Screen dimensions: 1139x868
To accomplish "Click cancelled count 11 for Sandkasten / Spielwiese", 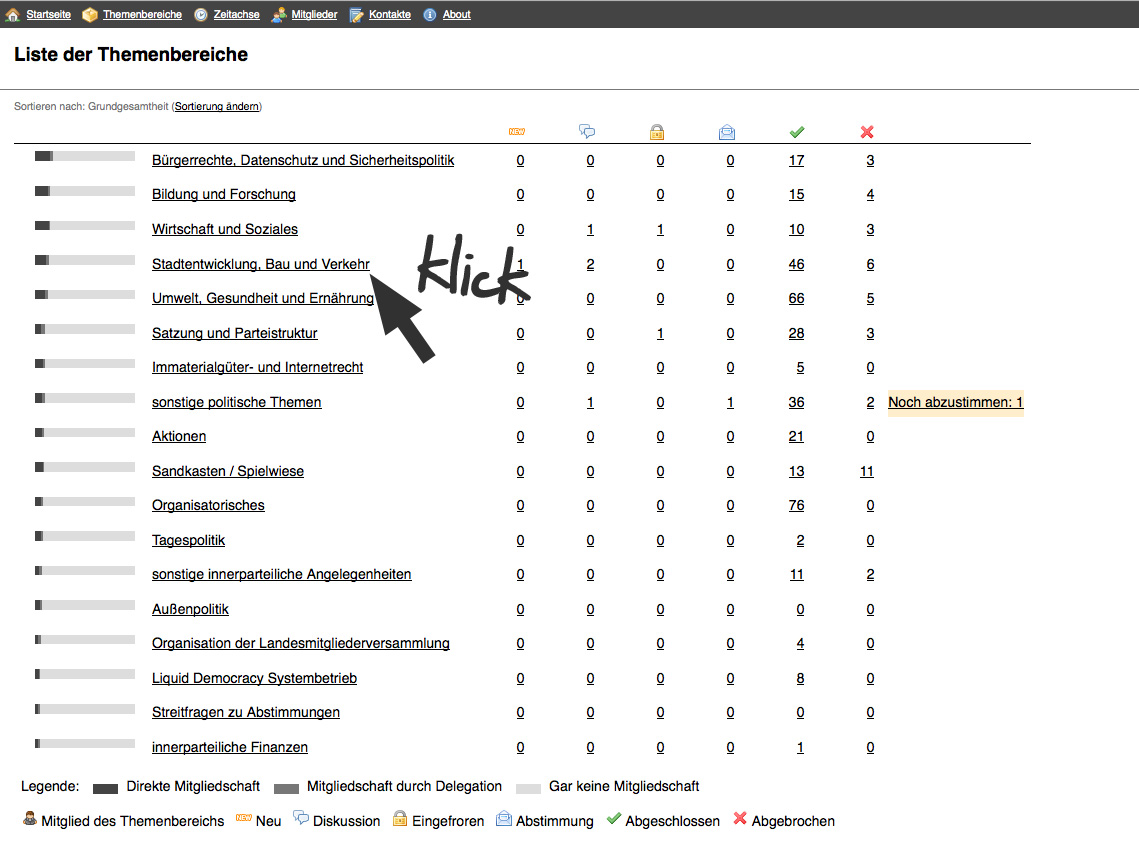I will pos(867,471).
